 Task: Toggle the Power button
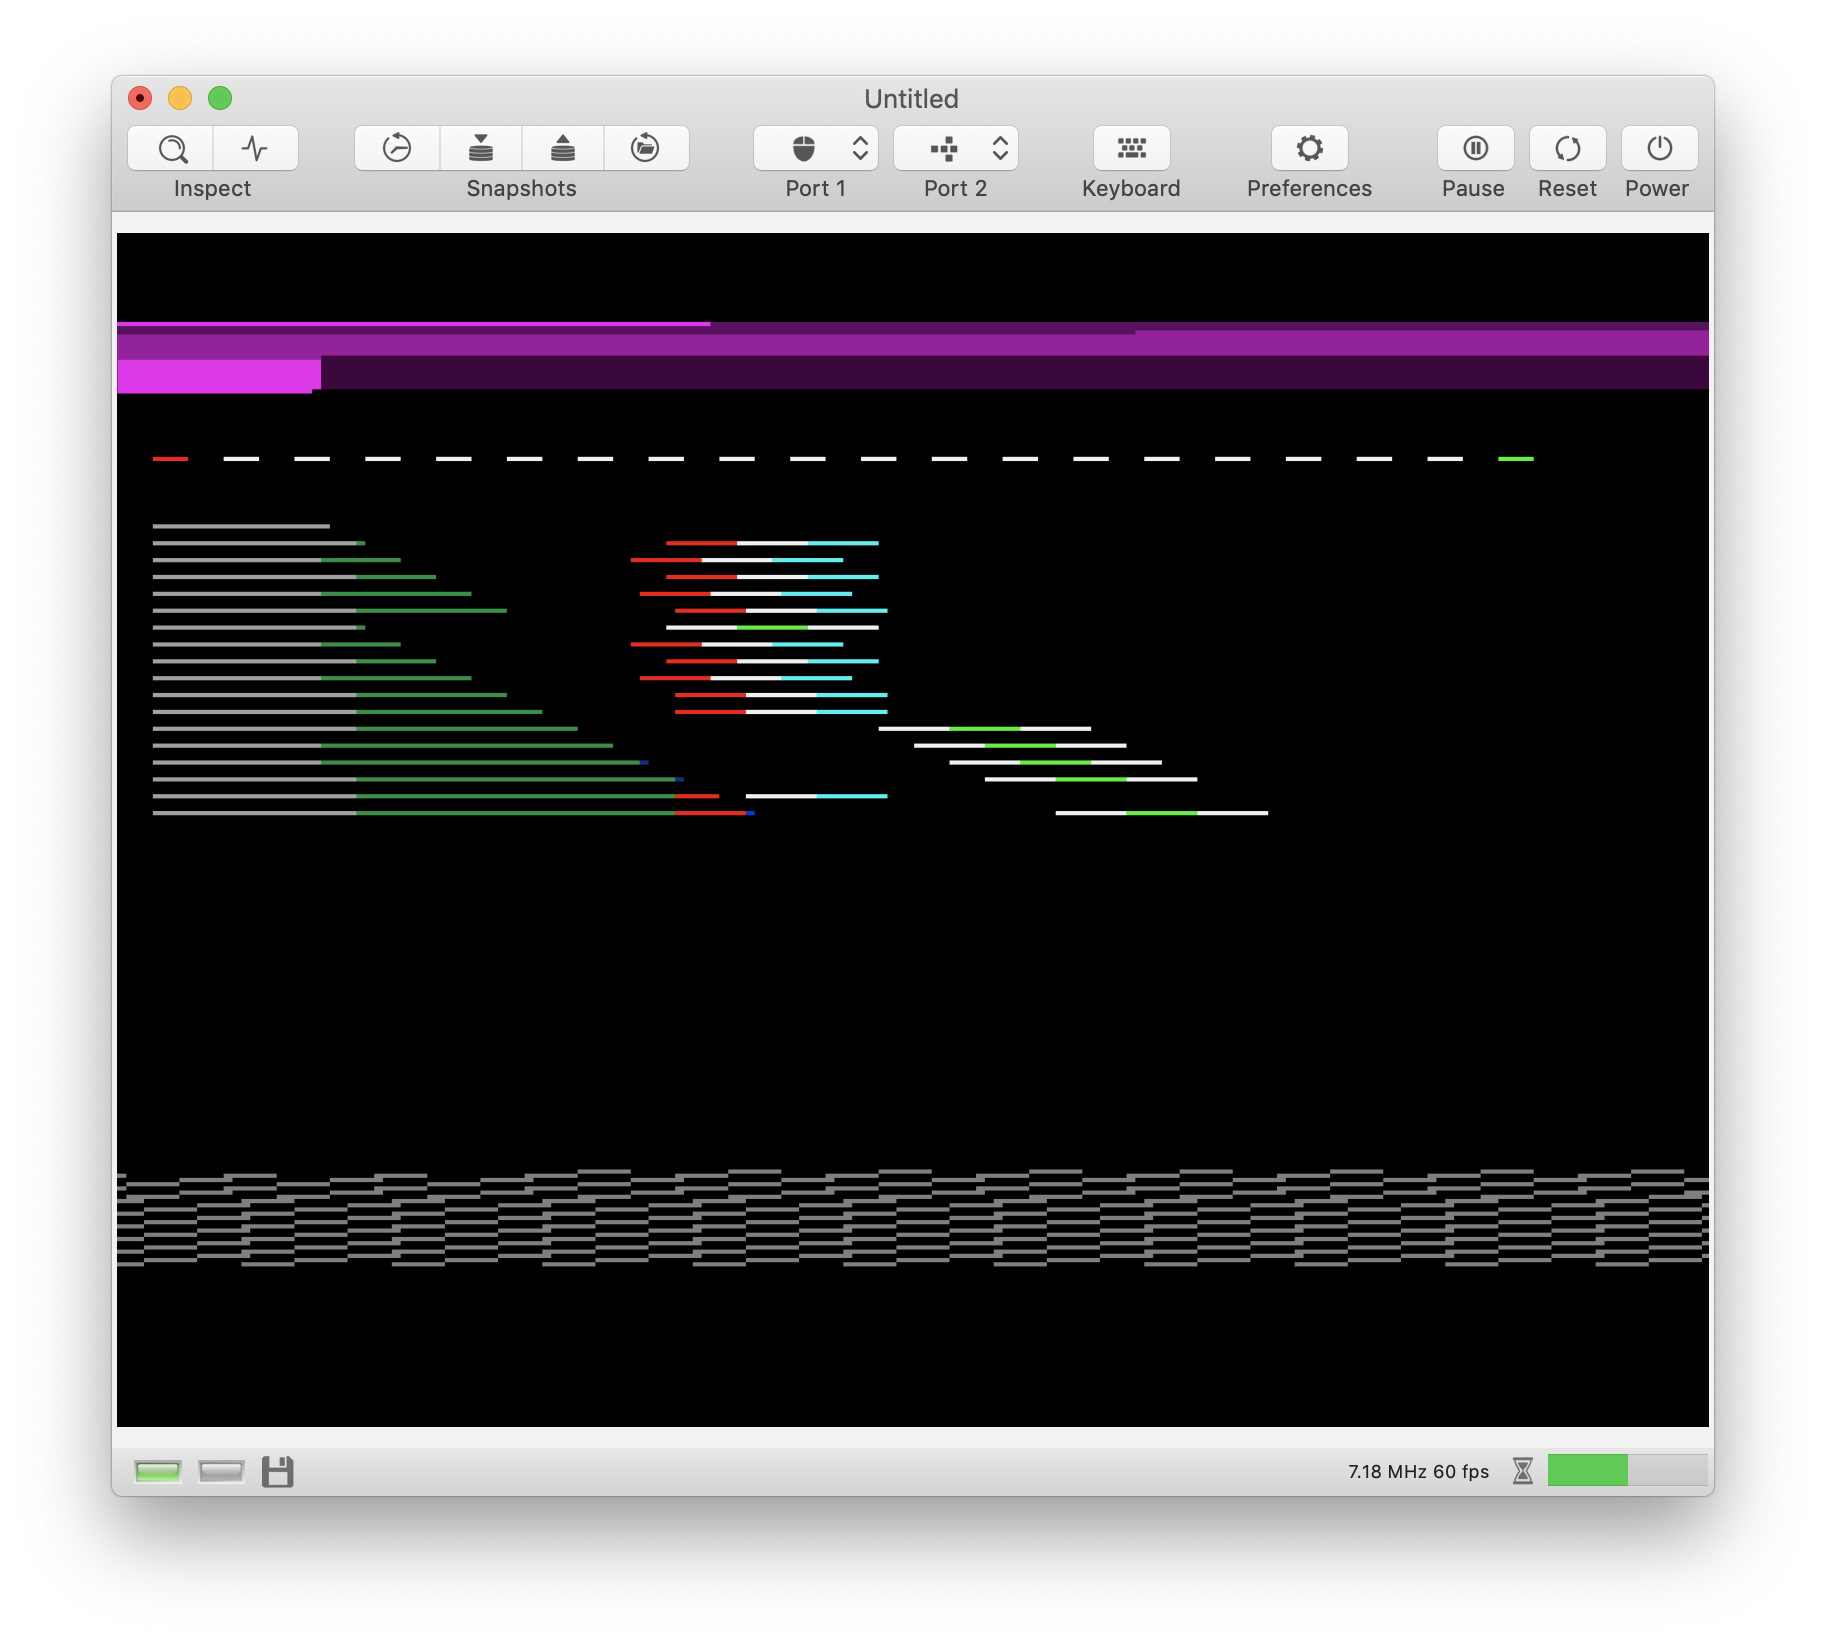[x=1659, y=149]
